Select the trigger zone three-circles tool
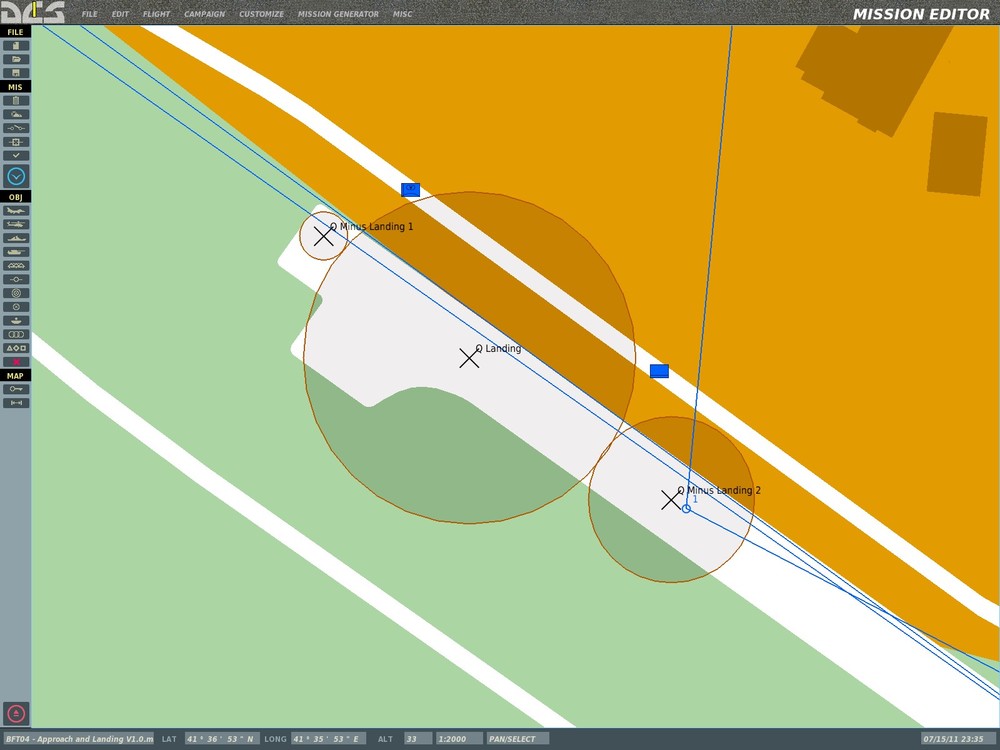The width and height of the screenshot is (1000, 750). tap(16, 334)
